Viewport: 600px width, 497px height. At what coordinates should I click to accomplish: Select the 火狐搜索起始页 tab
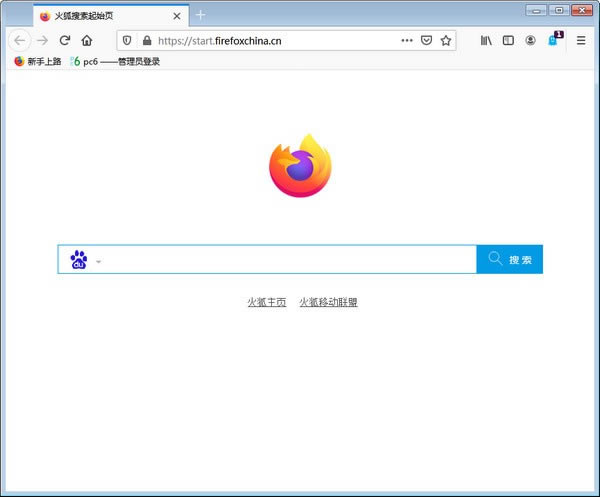tap(111, 16)
